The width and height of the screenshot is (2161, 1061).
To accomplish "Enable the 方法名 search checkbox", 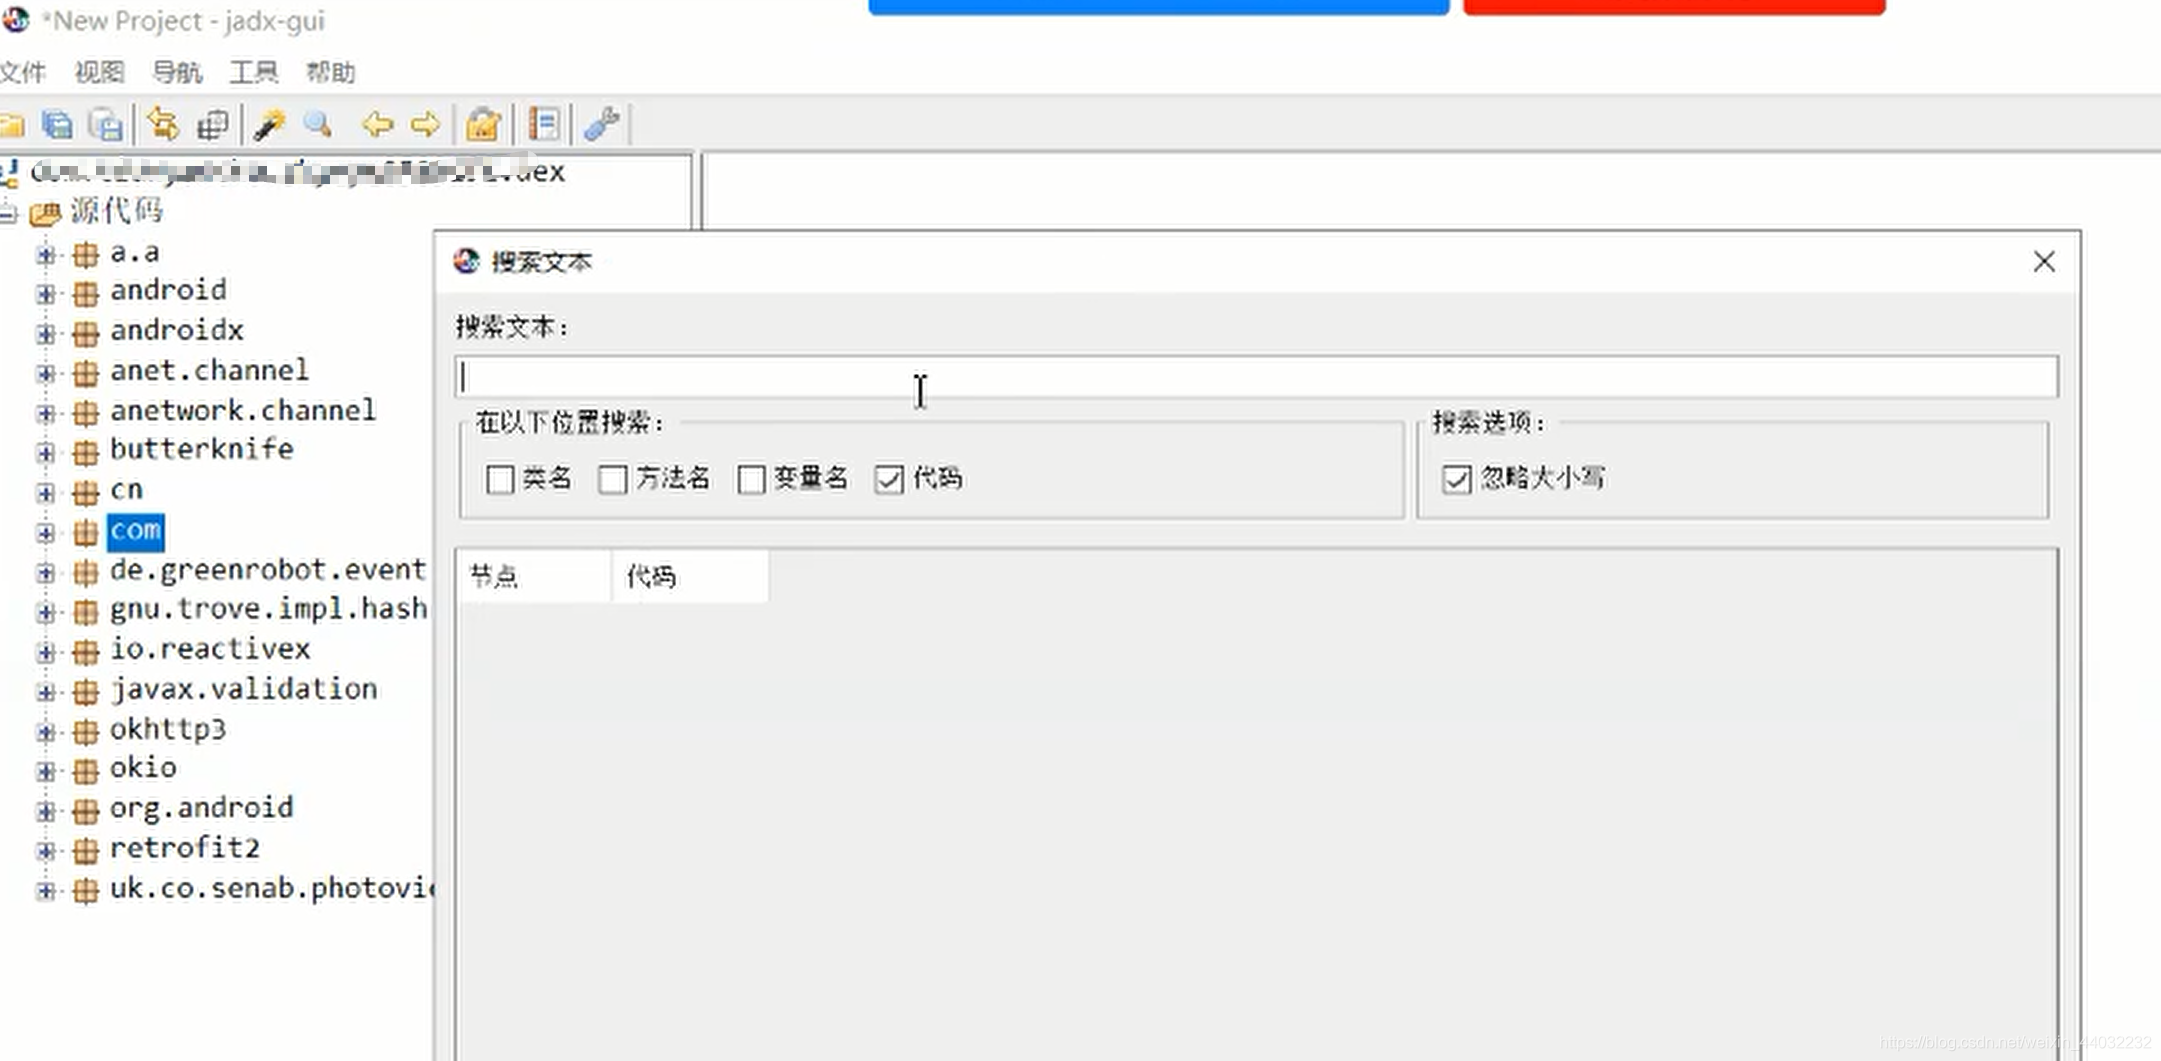I will point(613,479).
